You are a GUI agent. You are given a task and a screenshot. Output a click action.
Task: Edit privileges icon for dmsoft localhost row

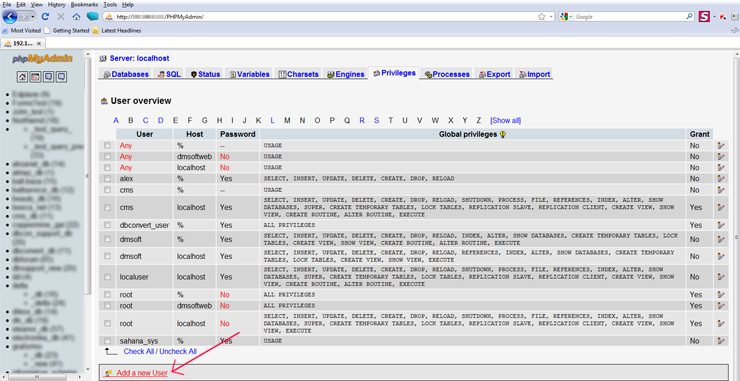(x=720, y=256)
